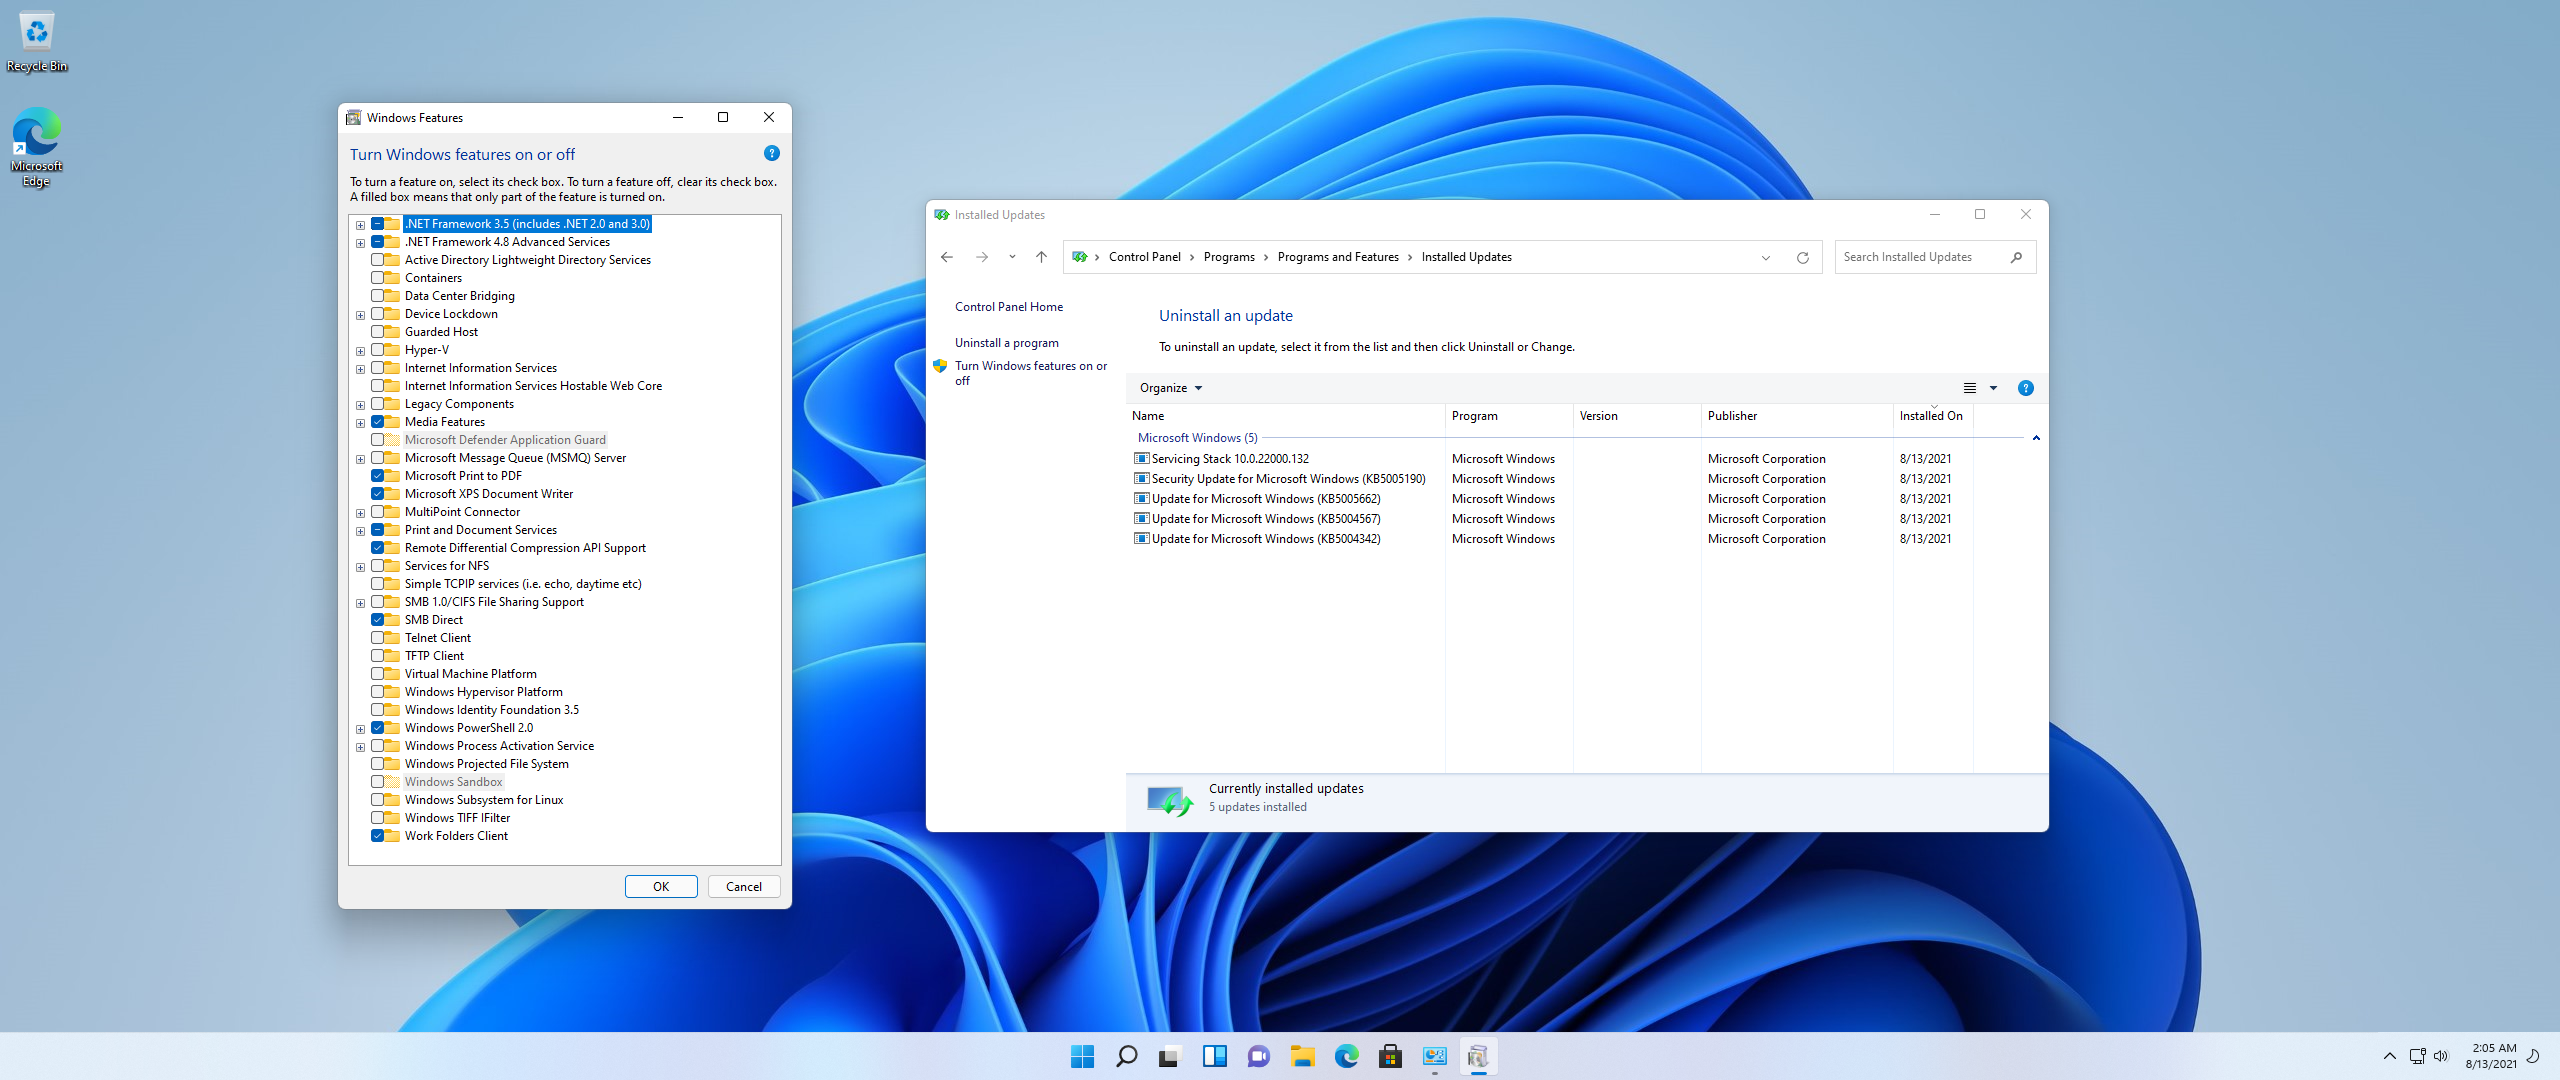Sort by the Publisher column header
Viewport: 2560px width, 1080px height.
pos(1797,416)
